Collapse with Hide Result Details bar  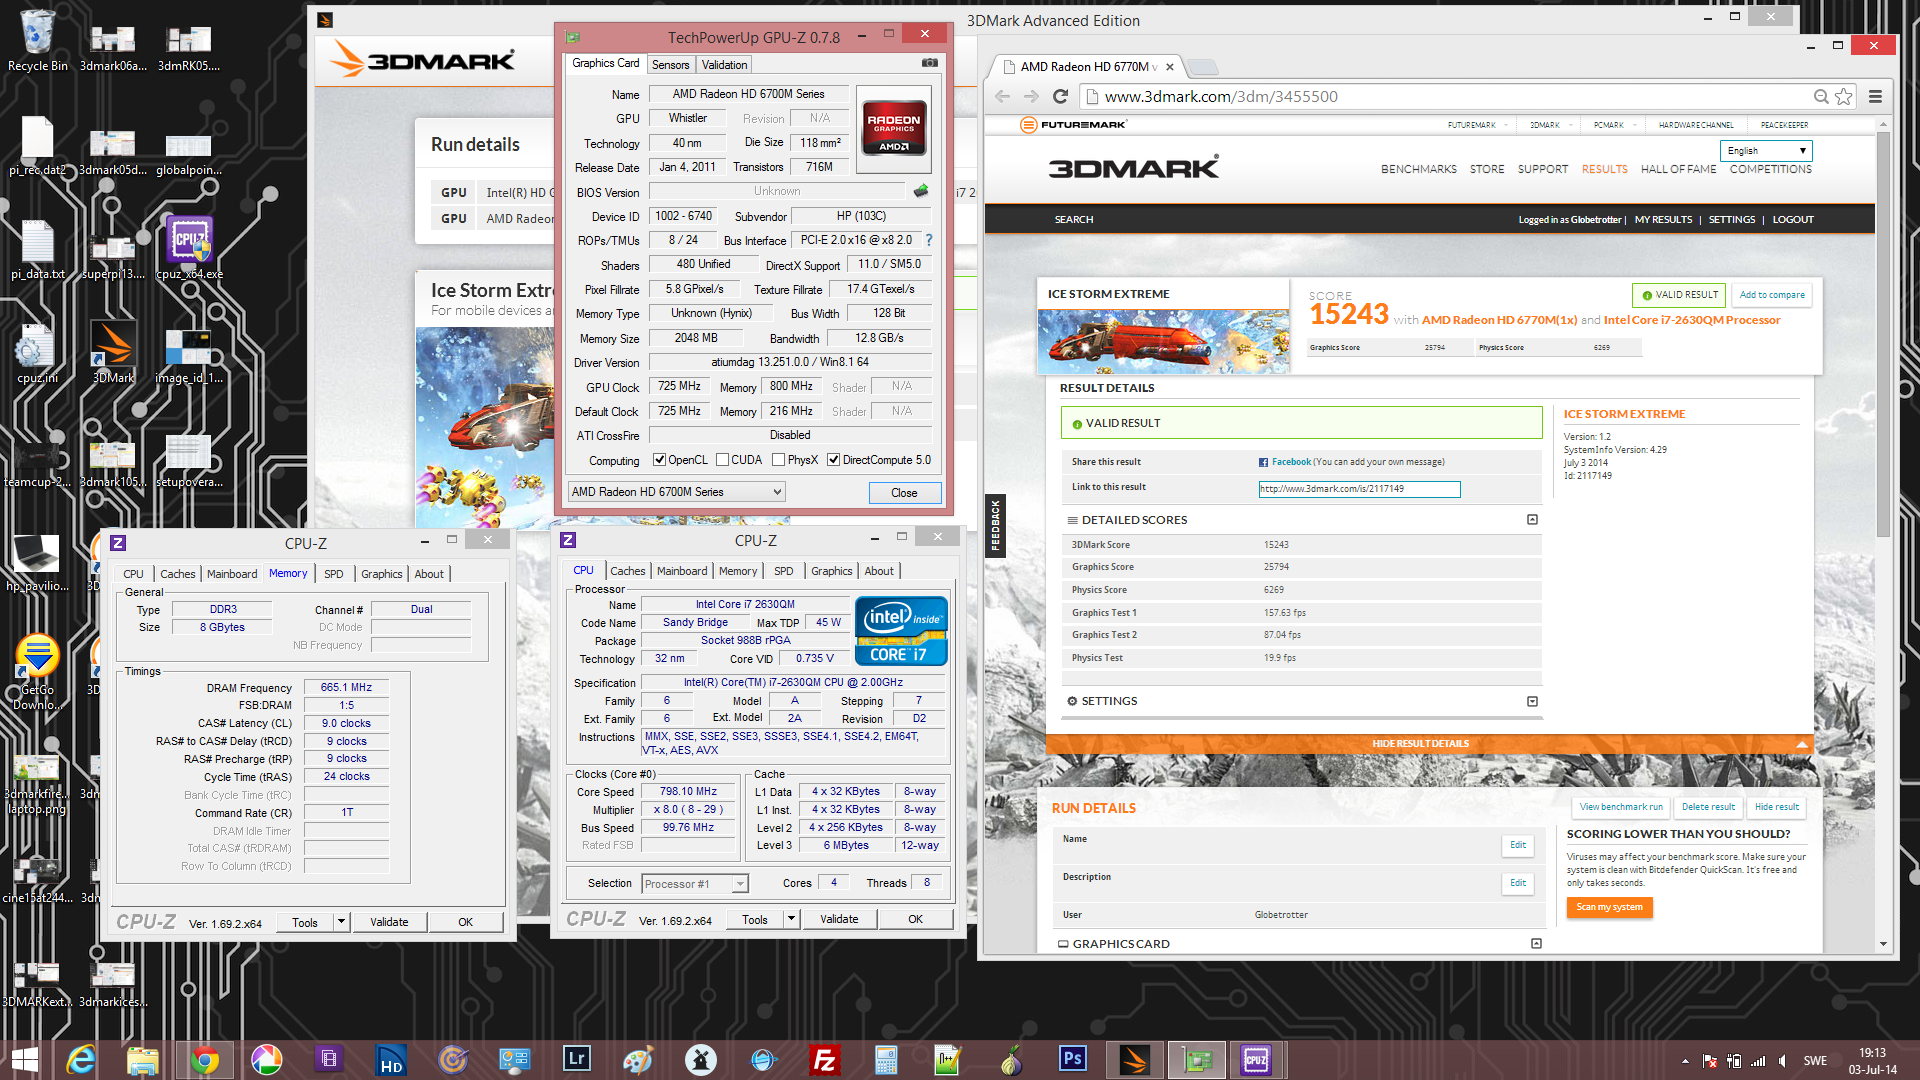[x=1429, y=744]
